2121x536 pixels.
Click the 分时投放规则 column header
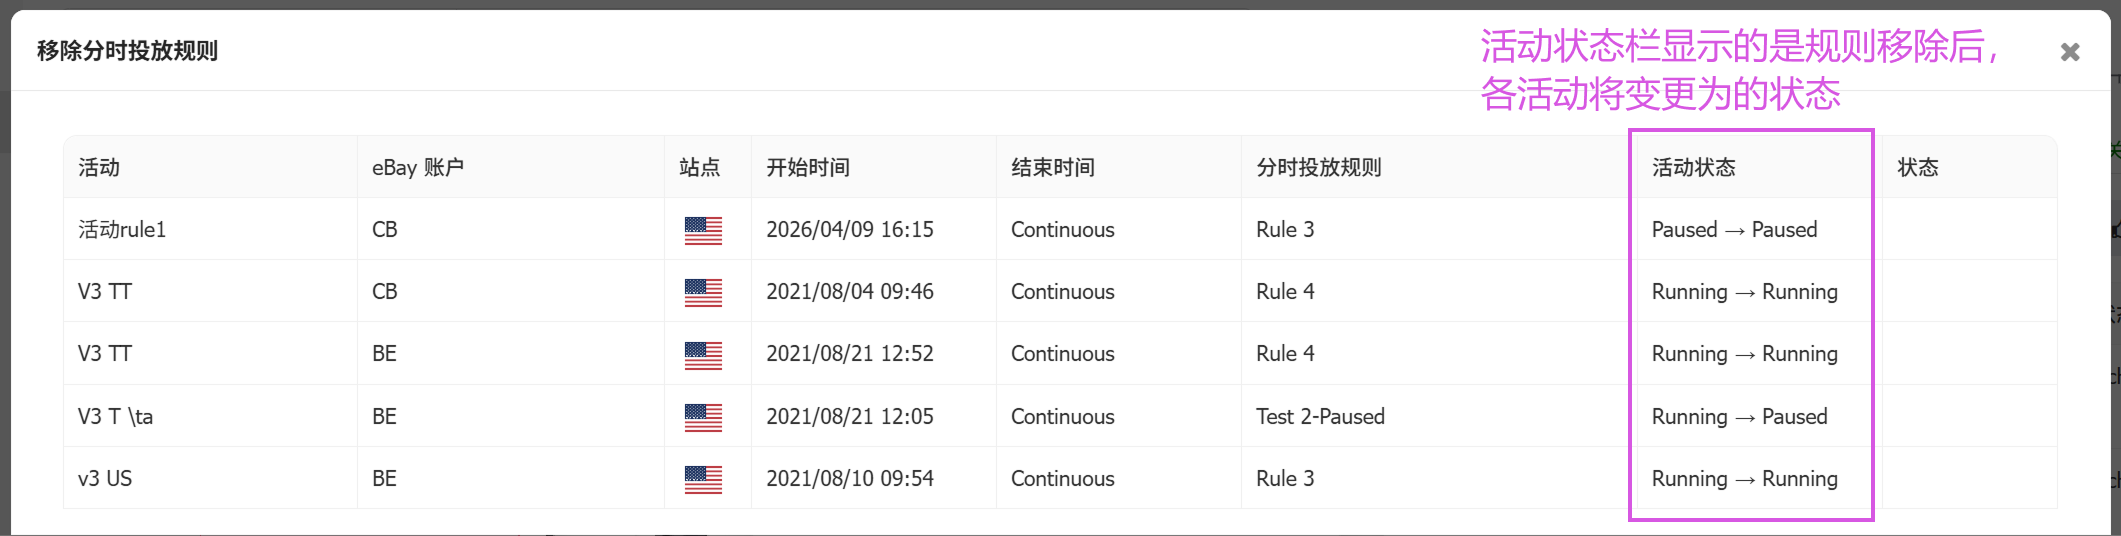[1319, 167]
